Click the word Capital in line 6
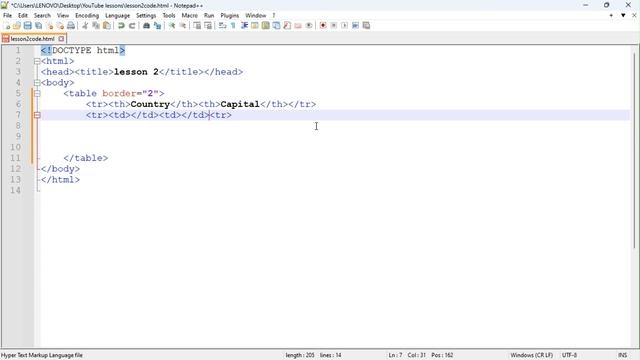Screen dimensions: 640x360 pyautogui.click(x=240, y=104)
